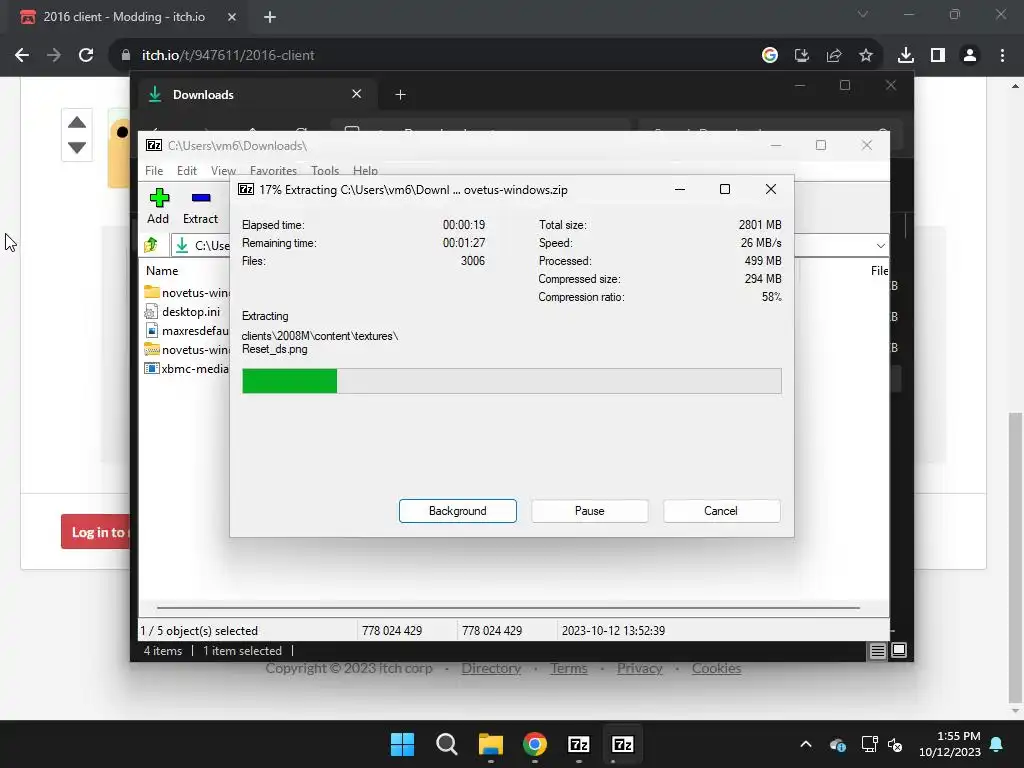The height and width of the screenshot is (768, 1024).
Task: Show hidden system tray icons
Action: 806,744
